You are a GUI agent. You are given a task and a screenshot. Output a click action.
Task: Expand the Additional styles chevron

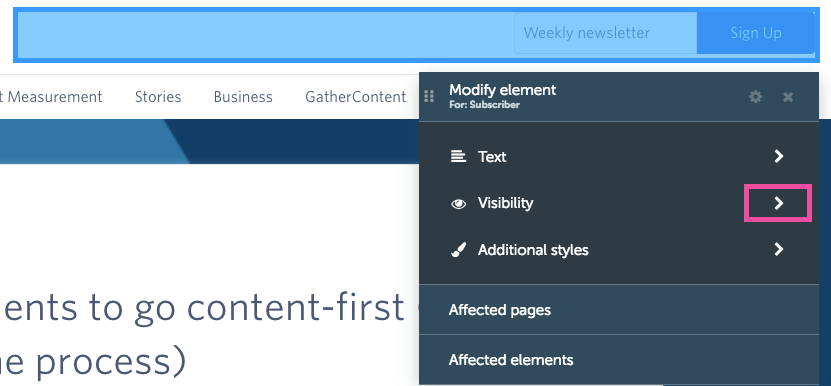point(779,249)
